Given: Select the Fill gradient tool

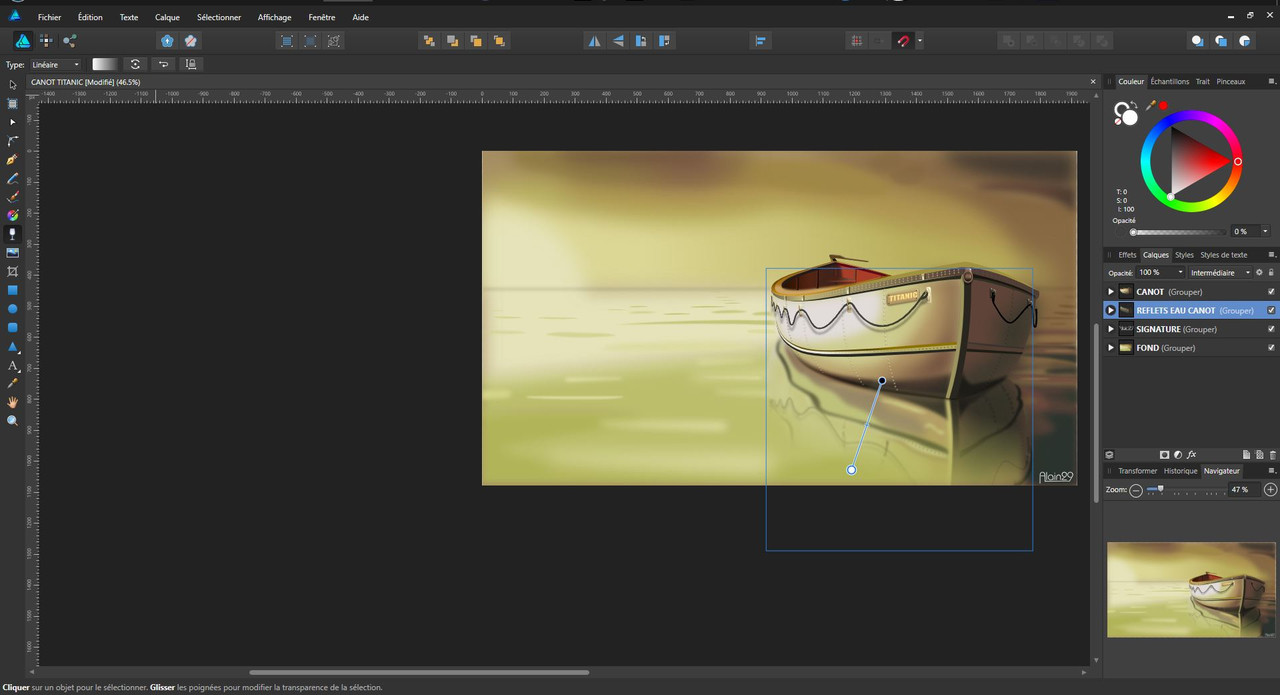Looking at the screenshot, I should (x=12, y=215).
